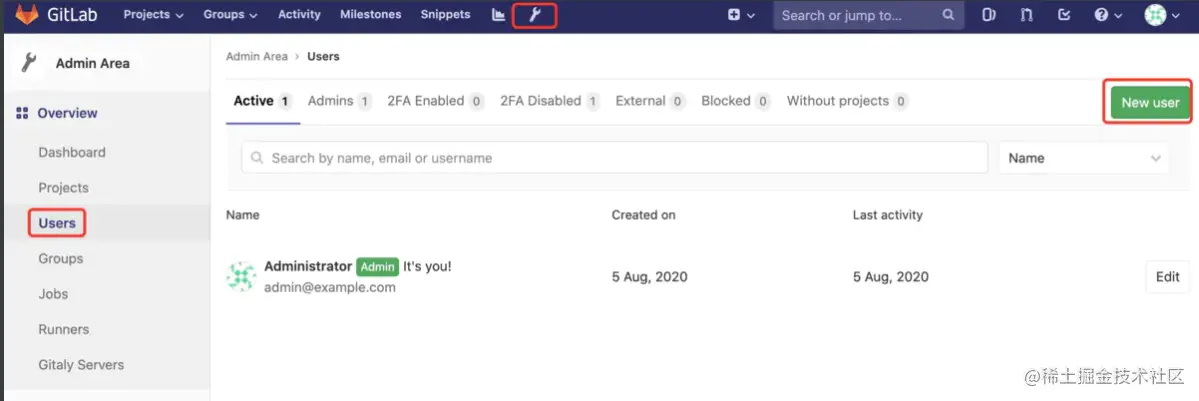Screen dimensions: 1199x401
Task: Click the Users breadcrumb
Action: coord(323,57)
